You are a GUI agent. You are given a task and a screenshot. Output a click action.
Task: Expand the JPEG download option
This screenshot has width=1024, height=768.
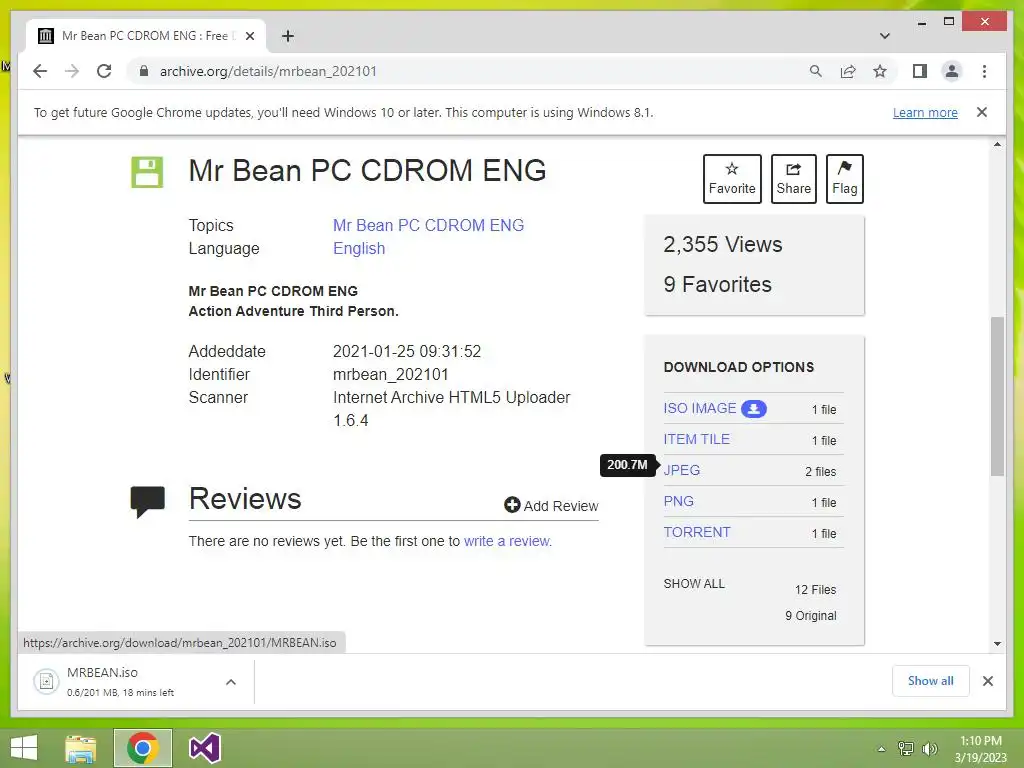point(682,470)
